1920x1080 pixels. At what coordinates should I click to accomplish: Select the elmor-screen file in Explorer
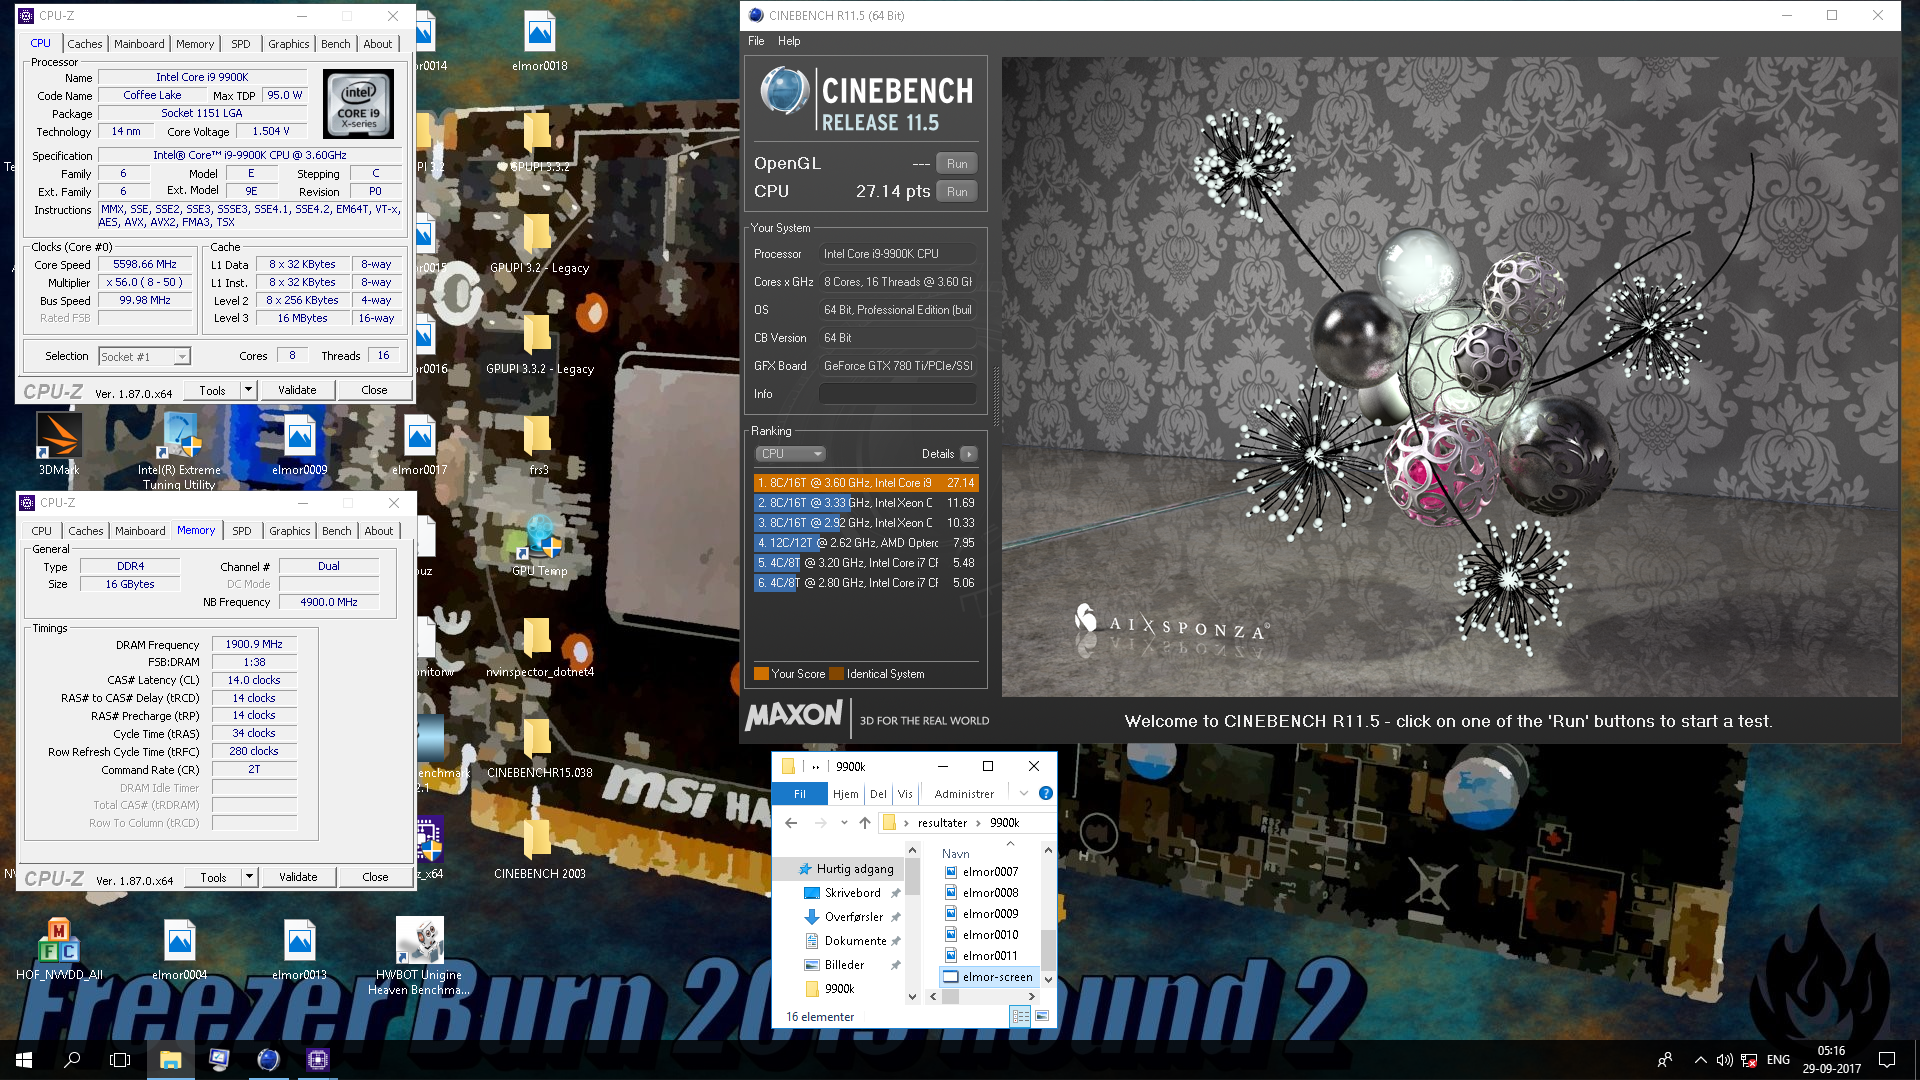coord(989,977)
